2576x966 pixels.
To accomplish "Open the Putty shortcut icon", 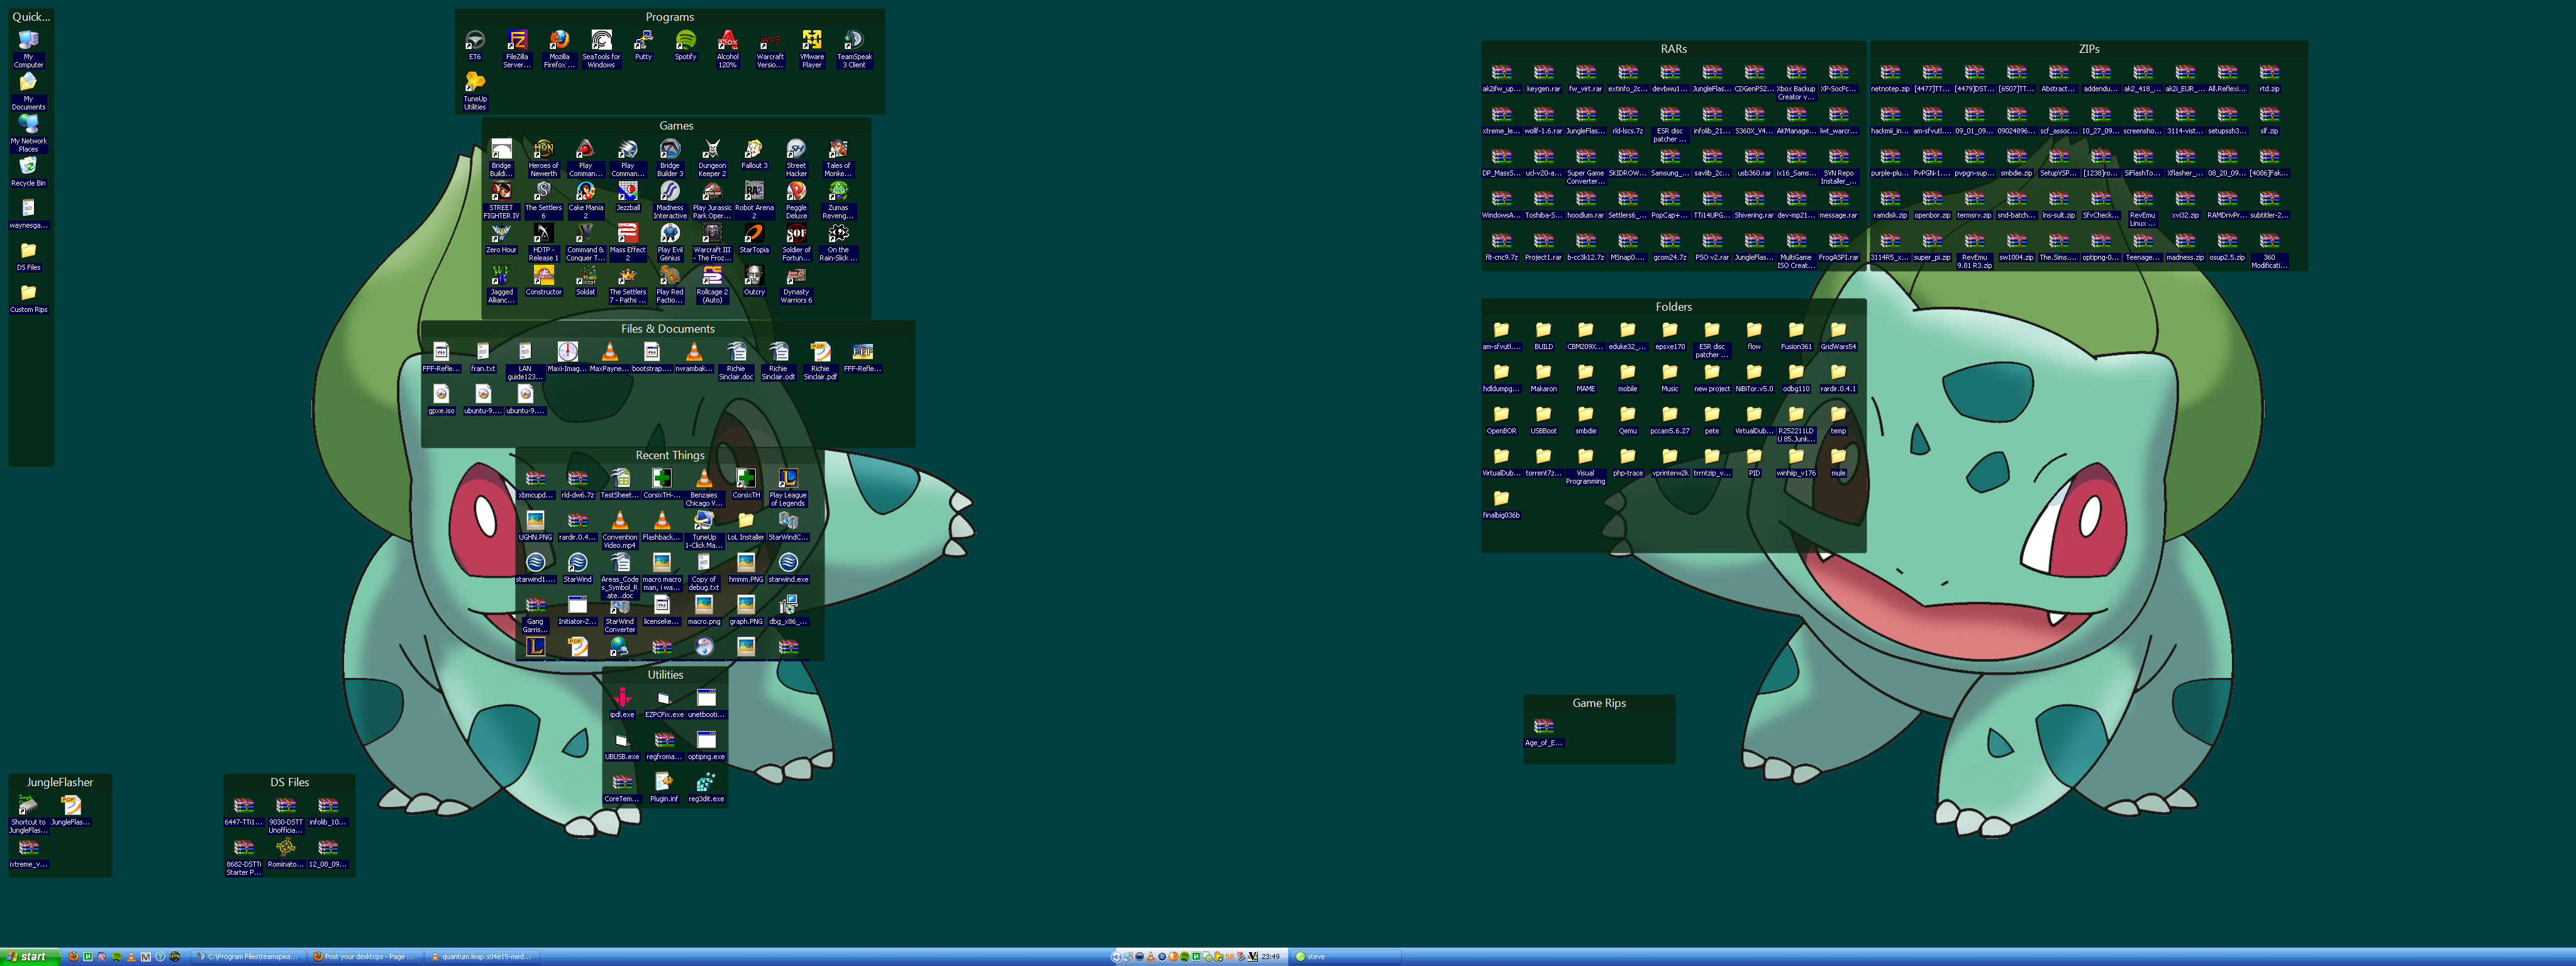I will pos(643,41).
